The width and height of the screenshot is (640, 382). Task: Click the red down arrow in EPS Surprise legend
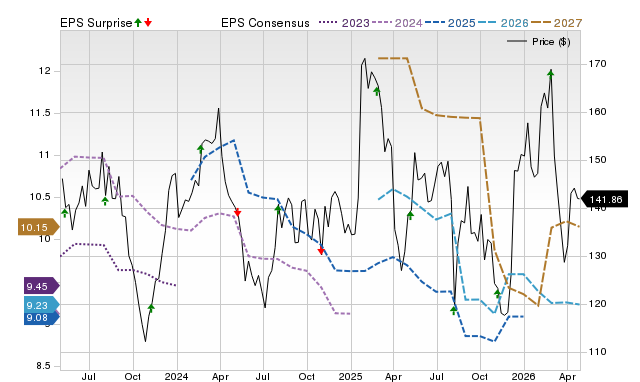tap(148, 22)
